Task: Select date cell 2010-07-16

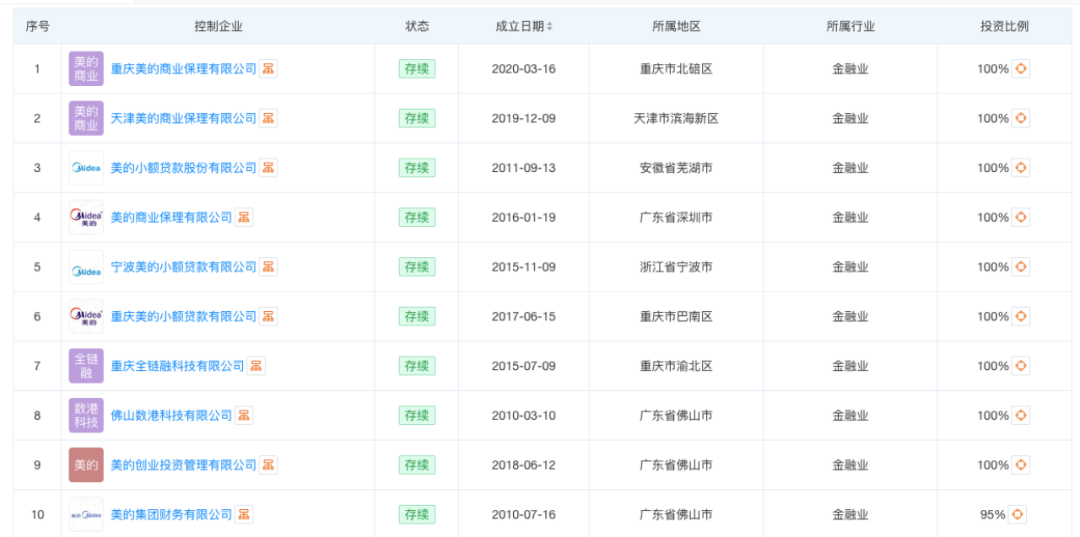Action: 523,514
